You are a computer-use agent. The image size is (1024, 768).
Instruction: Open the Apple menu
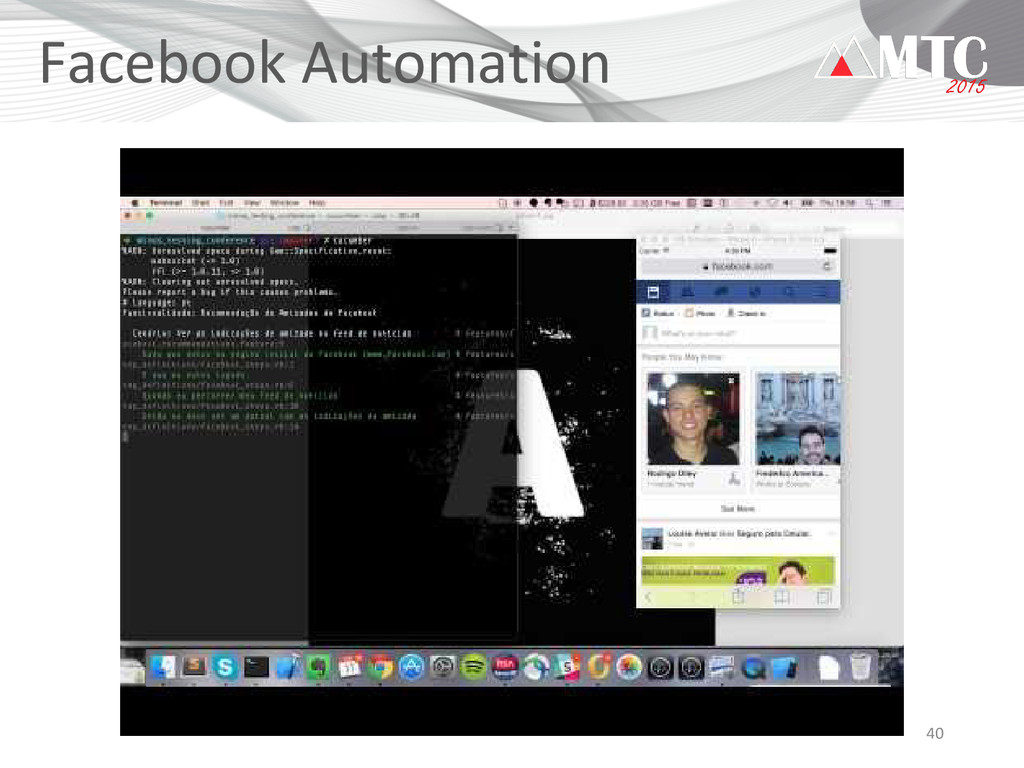point(135,203)
